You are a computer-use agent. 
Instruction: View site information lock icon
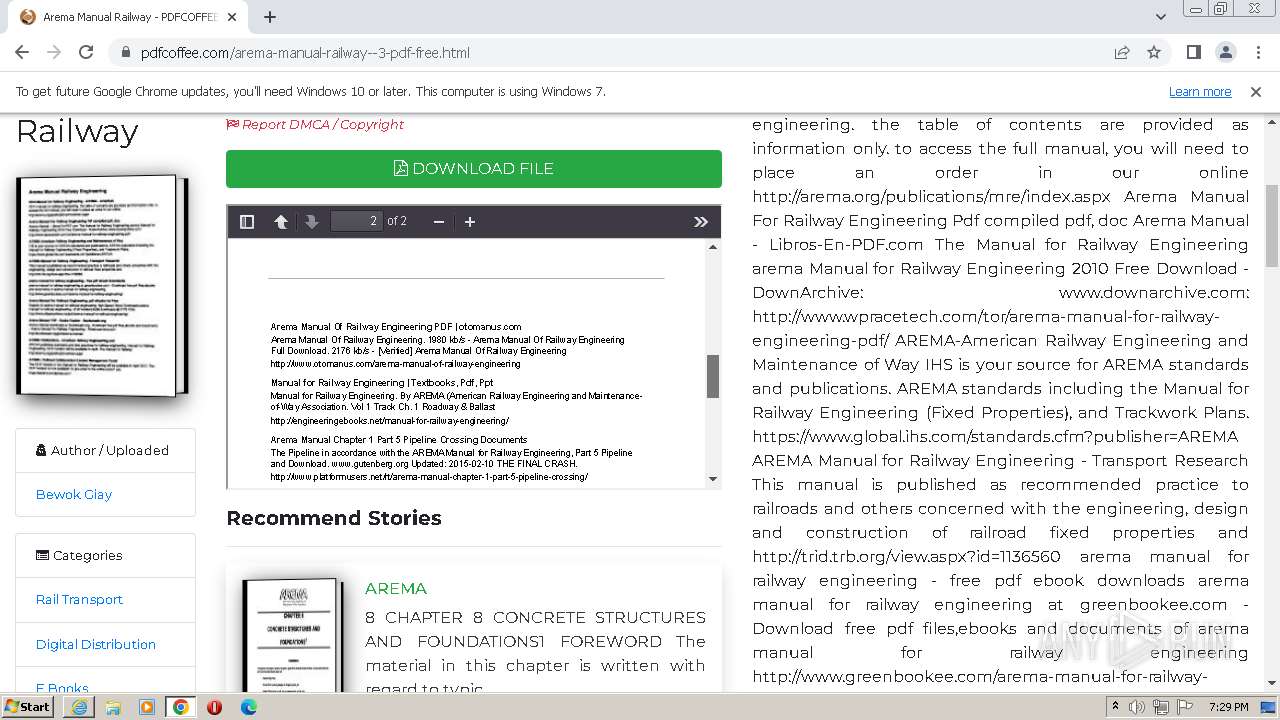pos(126,53)
